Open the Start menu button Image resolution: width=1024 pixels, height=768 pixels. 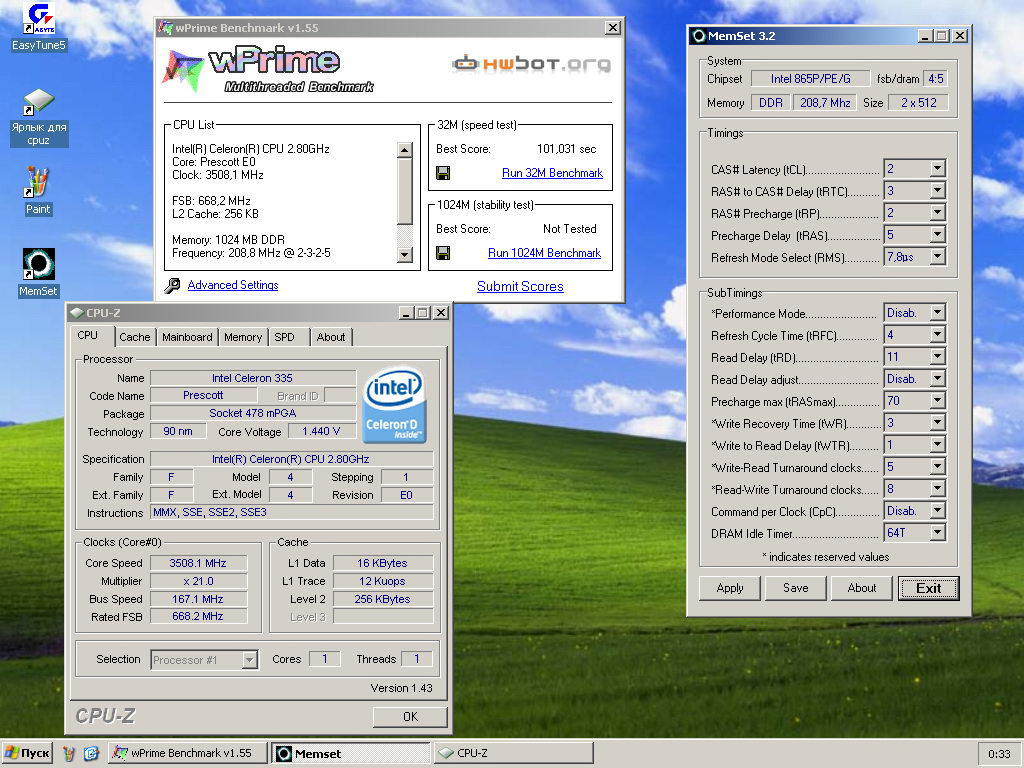pyautogui.click(x=28, y=753)
